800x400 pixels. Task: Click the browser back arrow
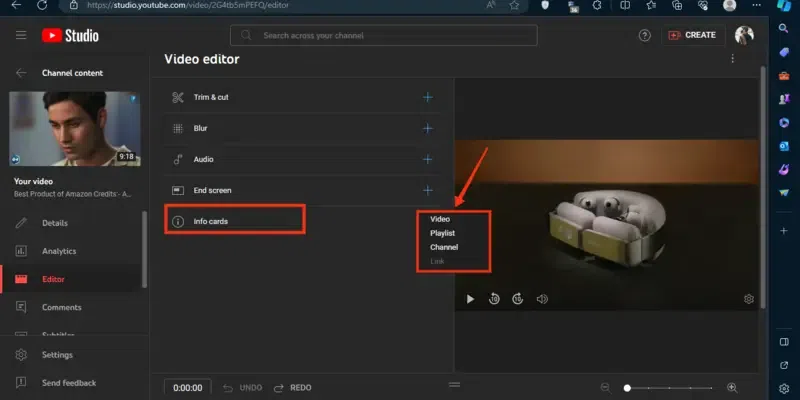point(16,5)
